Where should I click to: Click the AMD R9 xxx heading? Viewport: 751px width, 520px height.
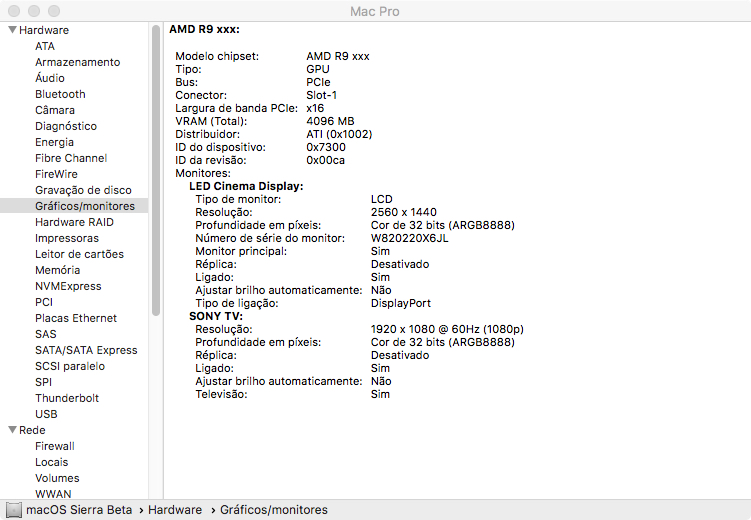click(x=204, y=29)
